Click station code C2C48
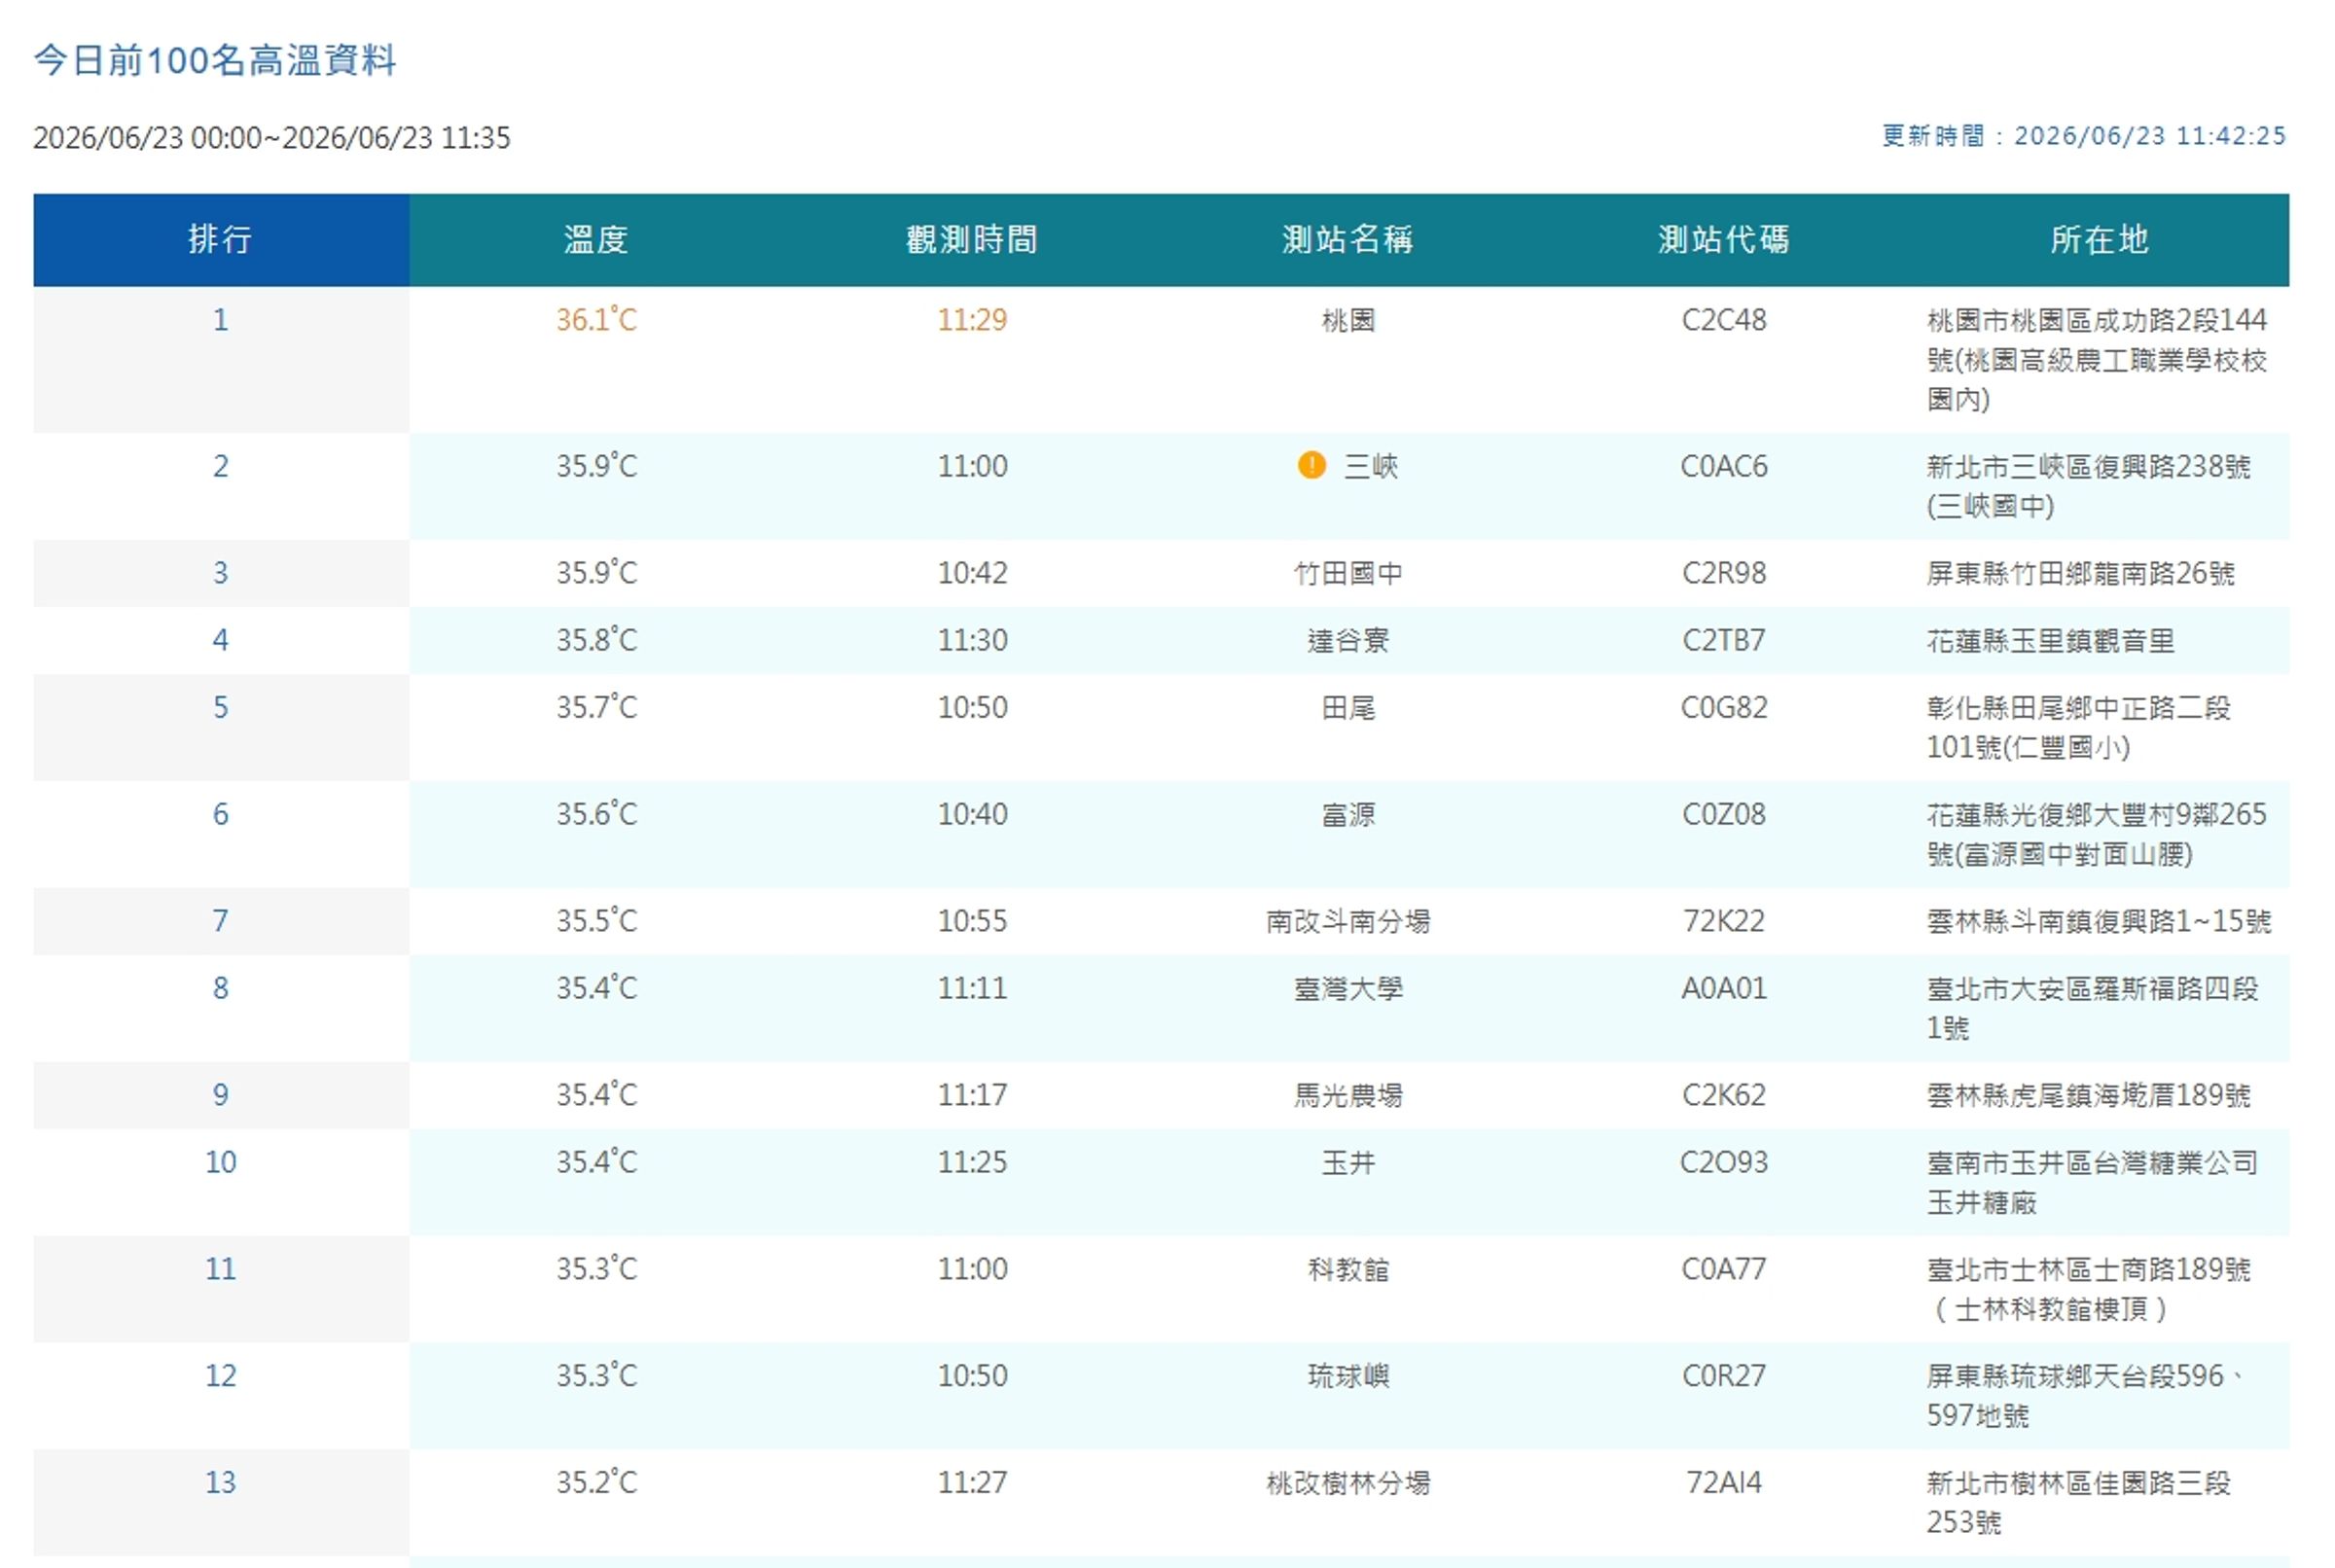The height and width of the screenshot is (1568, 2335). point(1724,320)
